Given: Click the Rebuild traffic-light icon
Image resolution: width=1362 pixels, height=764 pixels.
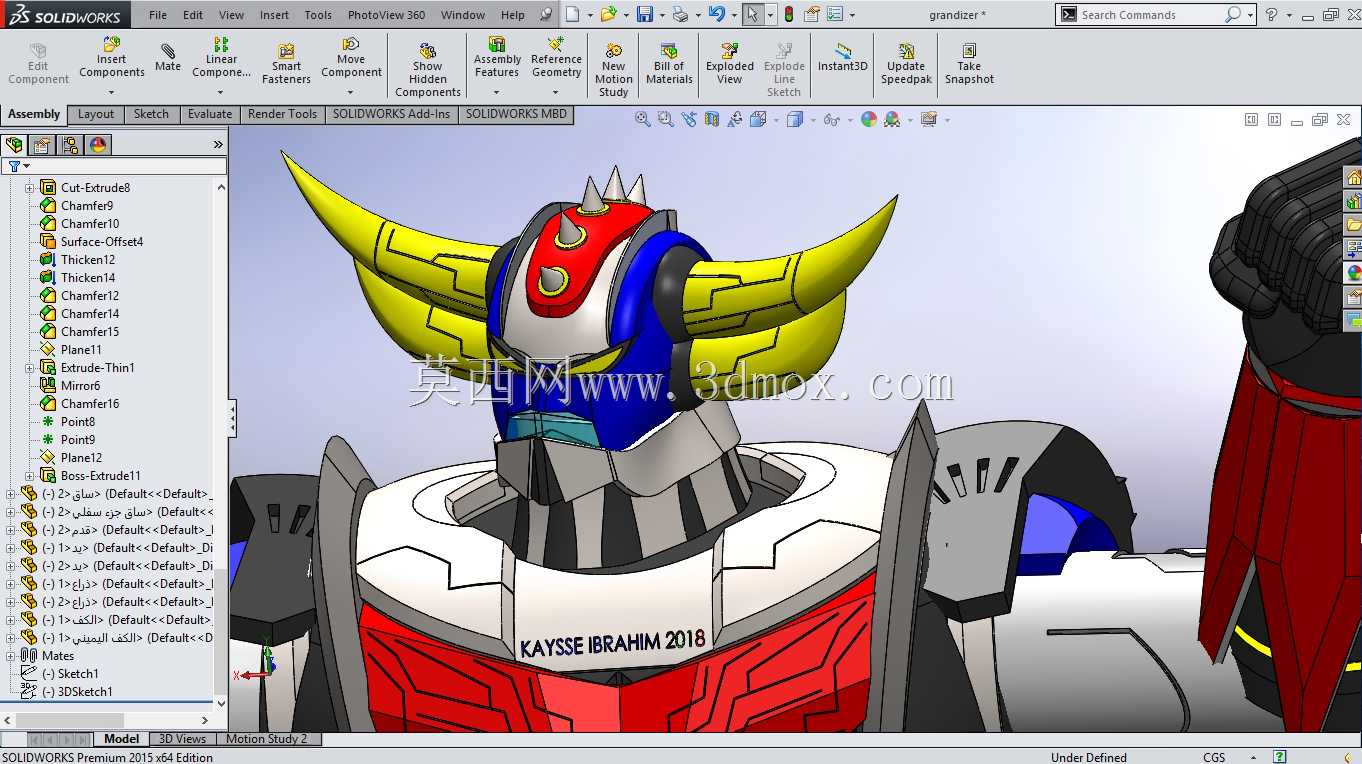Looking at the screenshot, I should click(x=789, y=14).
